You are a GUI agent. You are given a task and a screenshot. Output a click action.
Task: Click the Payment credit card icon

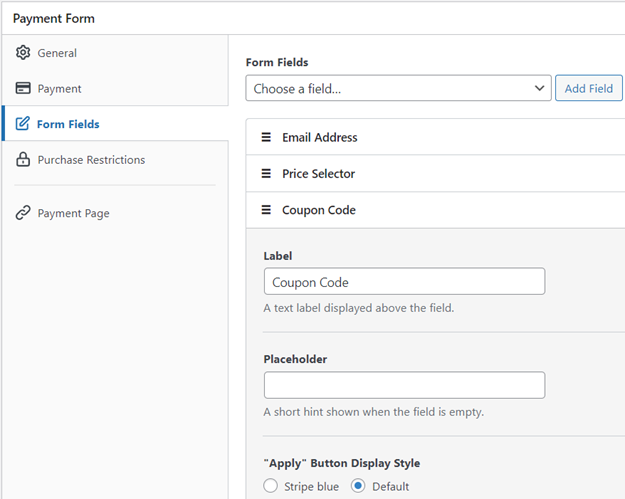(x=23, y=88)
